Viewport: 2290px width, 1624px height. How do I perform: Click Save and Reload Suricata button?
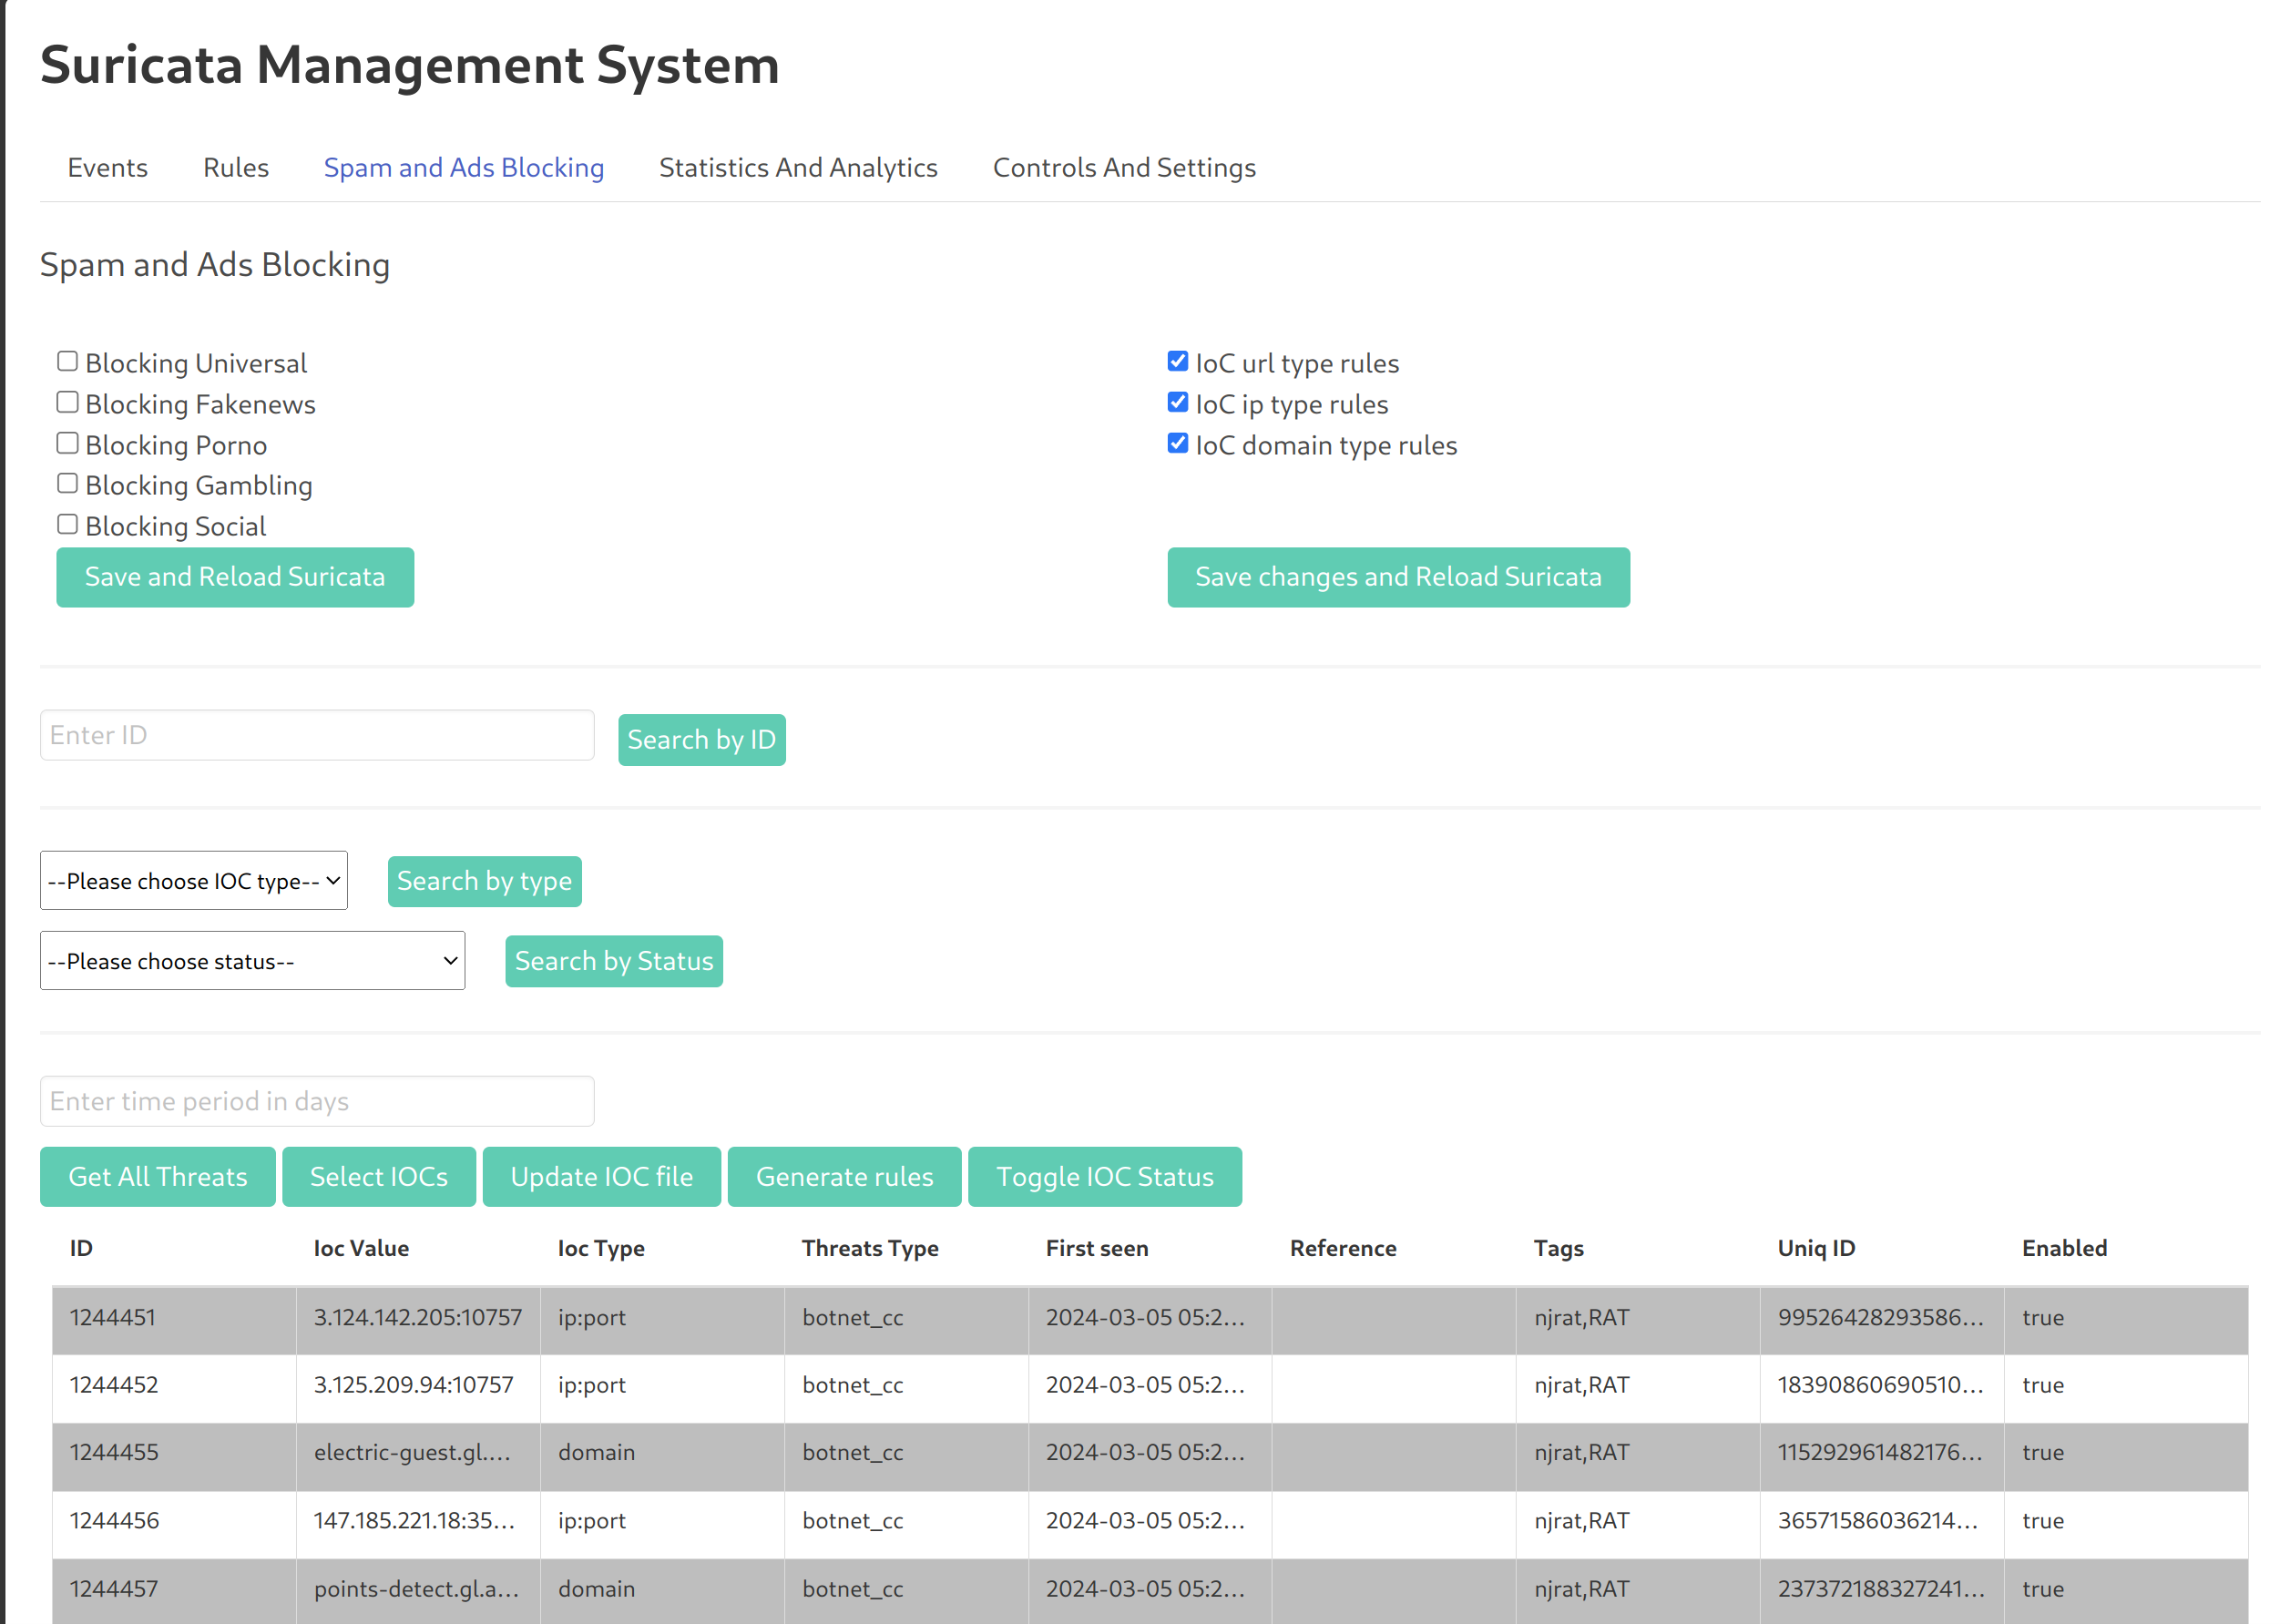[235, 577]
